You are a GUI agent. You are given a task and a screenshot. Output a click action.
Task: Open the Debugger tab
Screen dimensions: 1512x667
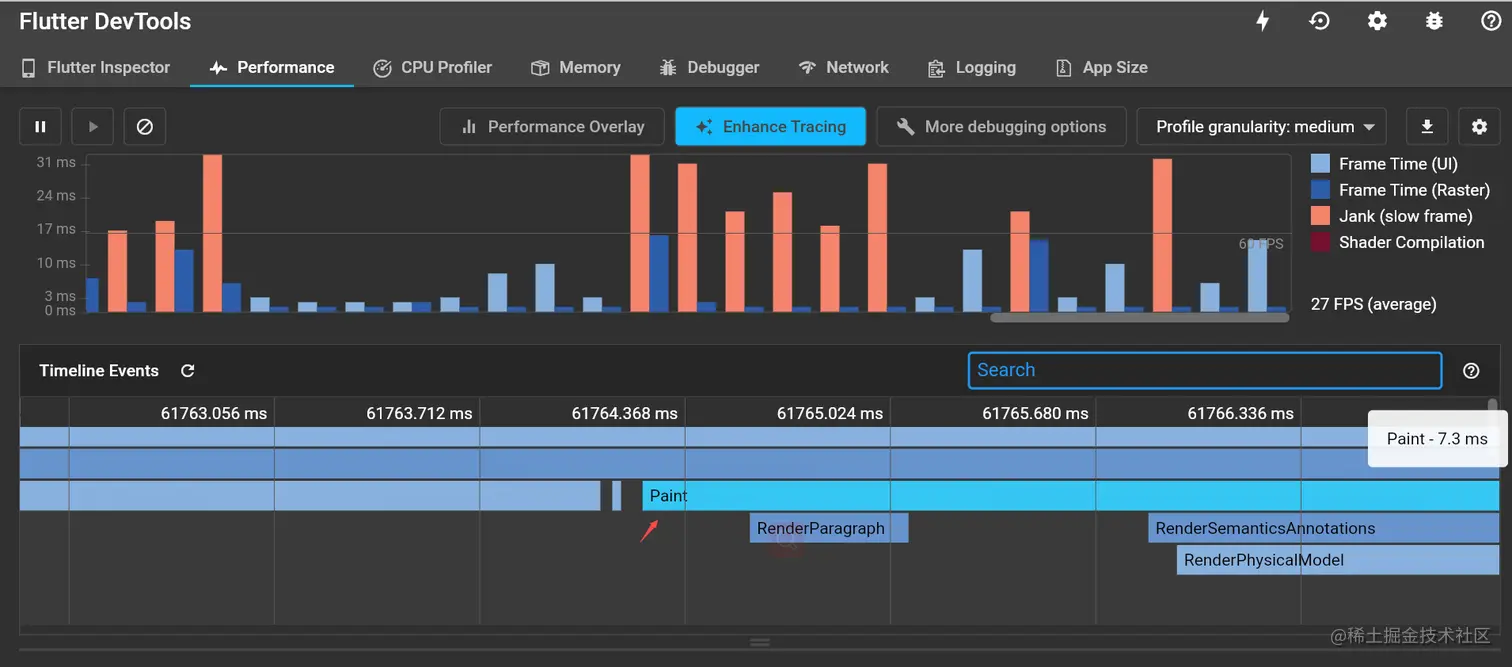pos(709,67)
